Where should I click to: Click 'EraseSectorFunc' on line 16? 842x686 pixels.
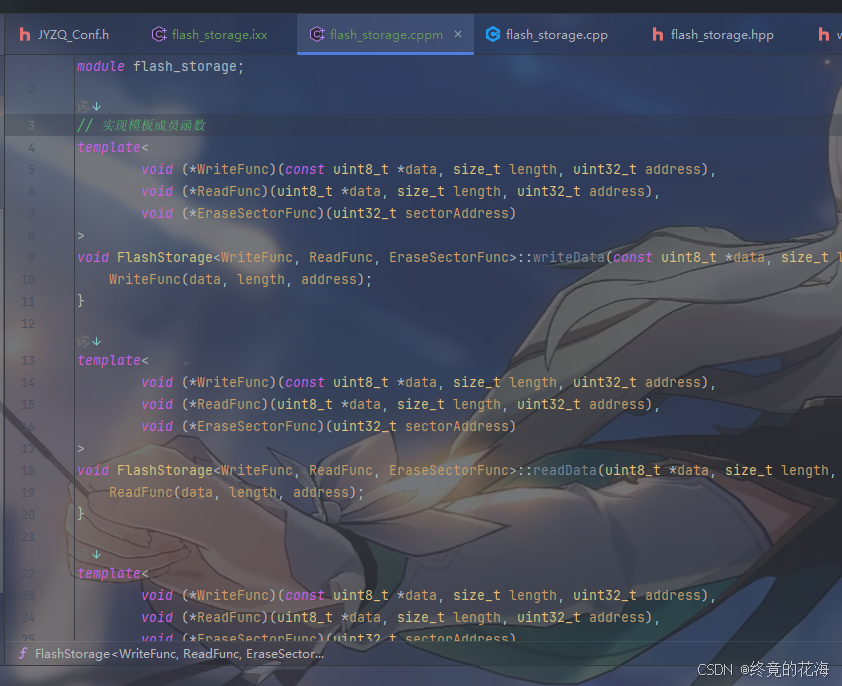pos(257,427)
